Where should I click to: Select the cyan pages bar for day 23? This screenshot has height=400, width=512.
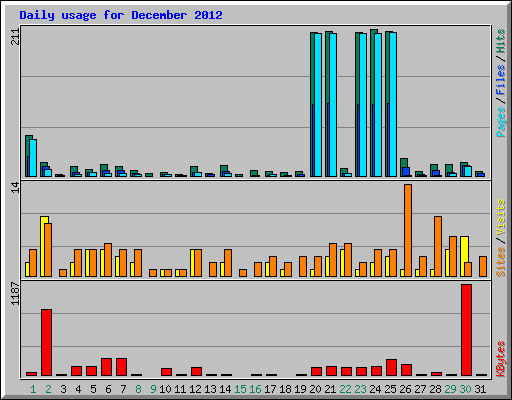coord(363,105)
